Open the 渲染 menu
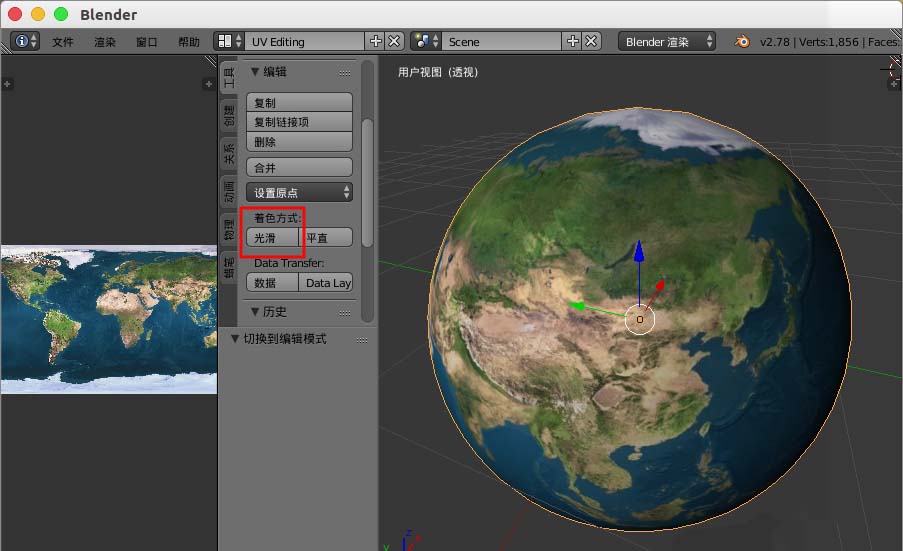The width and height of the screenshot is (903, 551). [x=105, y=42]
